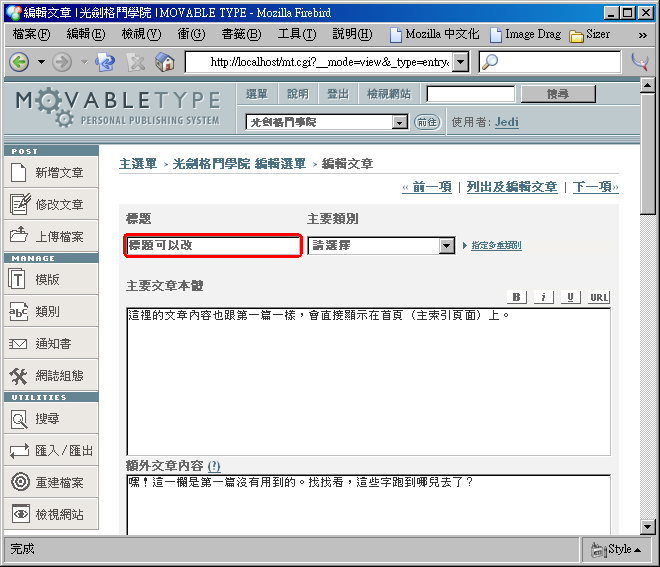Click 搜尋 sidebar search icon
The height and width of the screenshot is (567, 660).
pyautogui.click(x=19, y=419)
